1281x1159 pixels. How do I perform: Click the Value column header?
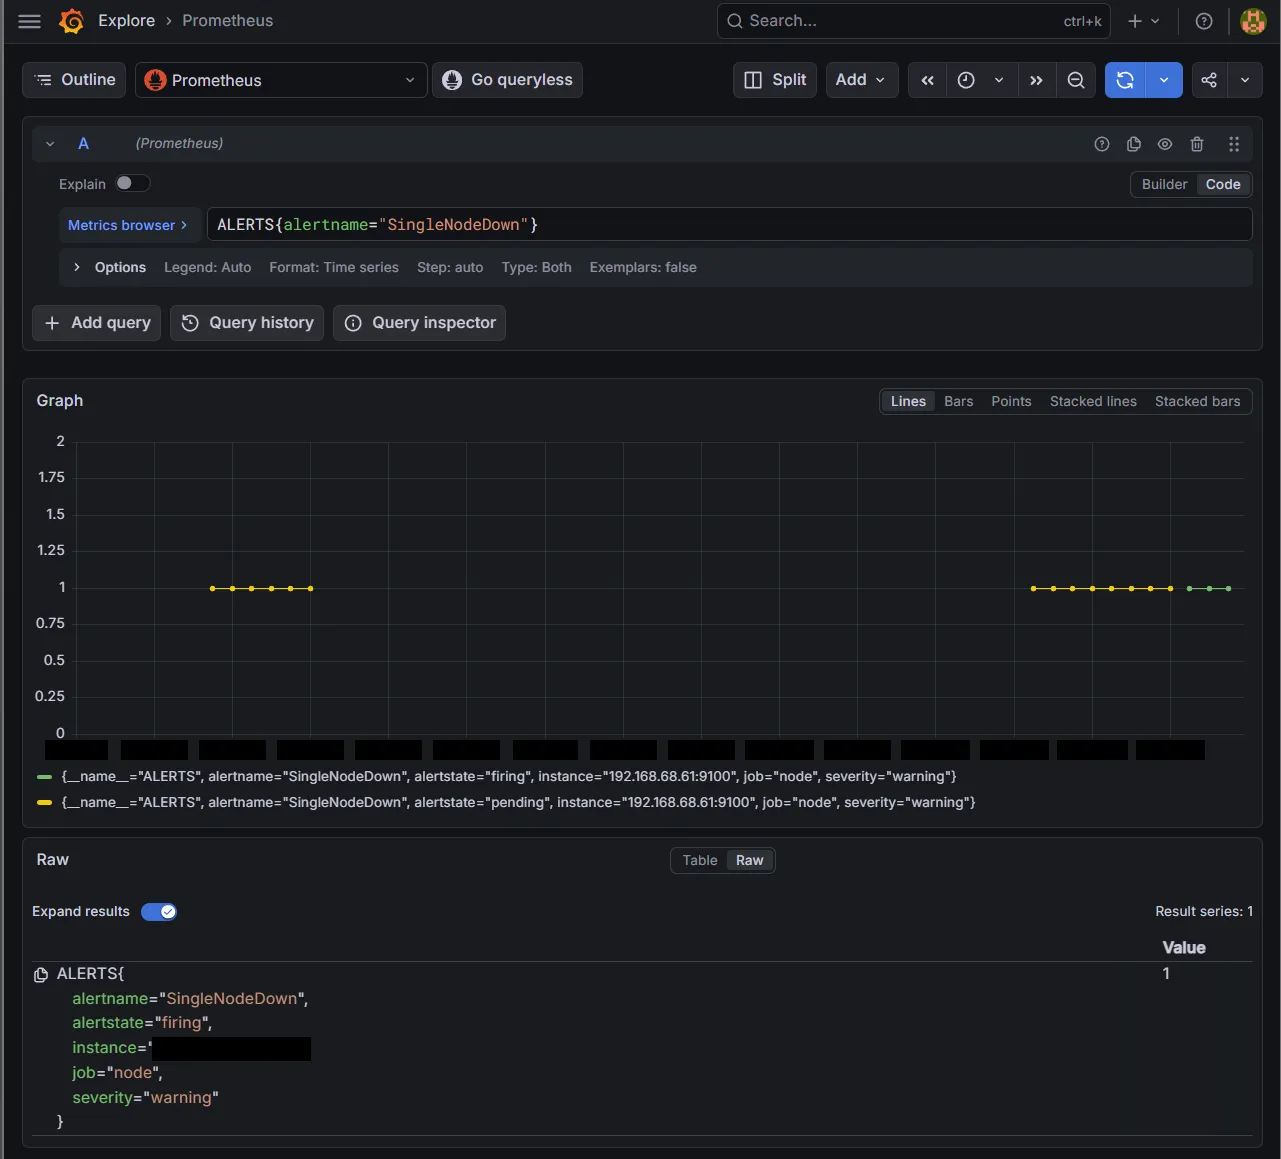pos(1184,948)
